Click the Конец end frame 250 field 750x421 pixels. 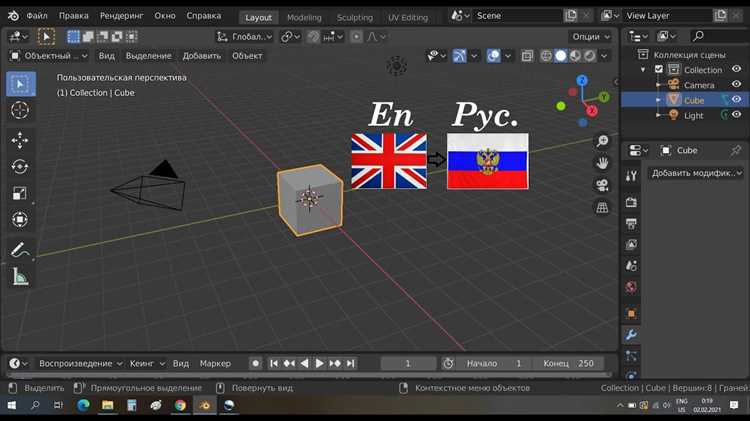[568, 364]
